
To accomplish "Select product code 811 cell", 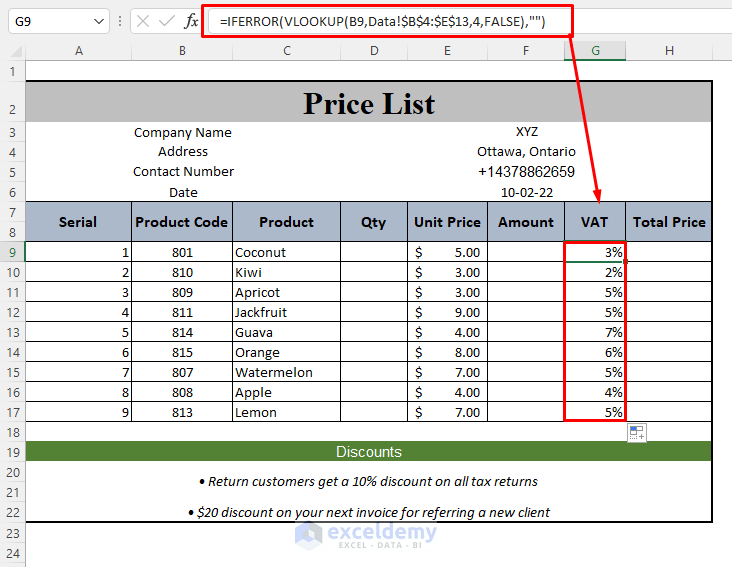I will [182, 313].
